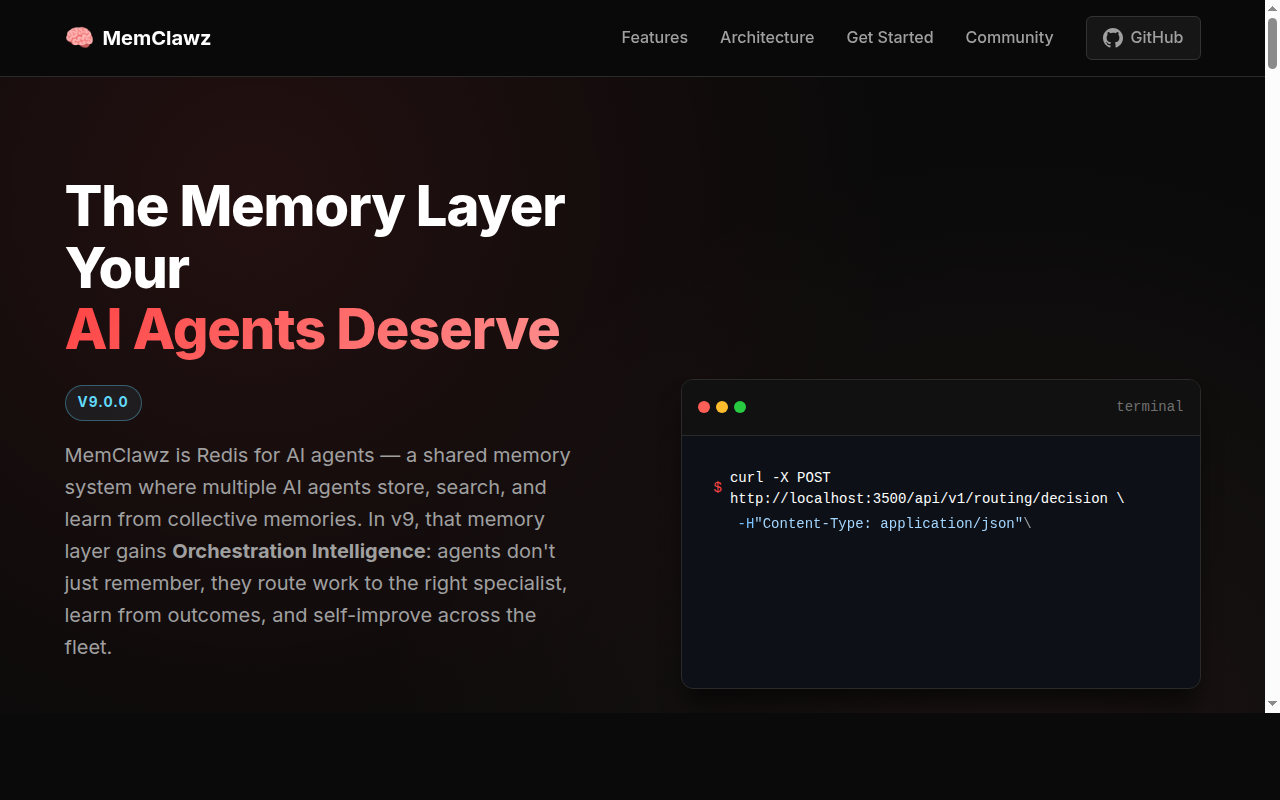
Task: Open the Community nav link
Action: click(x=1009, y=37)
